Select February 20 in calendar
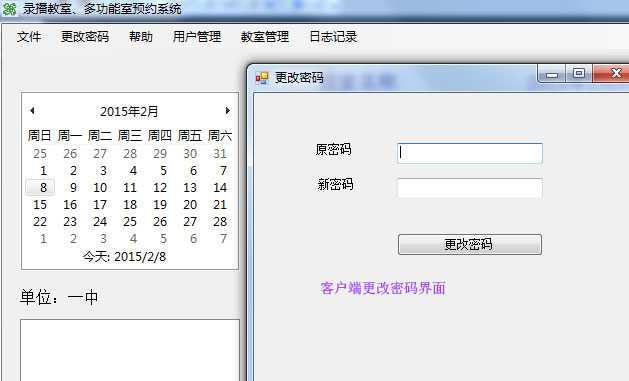Viewport: 629px width, 381px height. click(x=190, y=205)
